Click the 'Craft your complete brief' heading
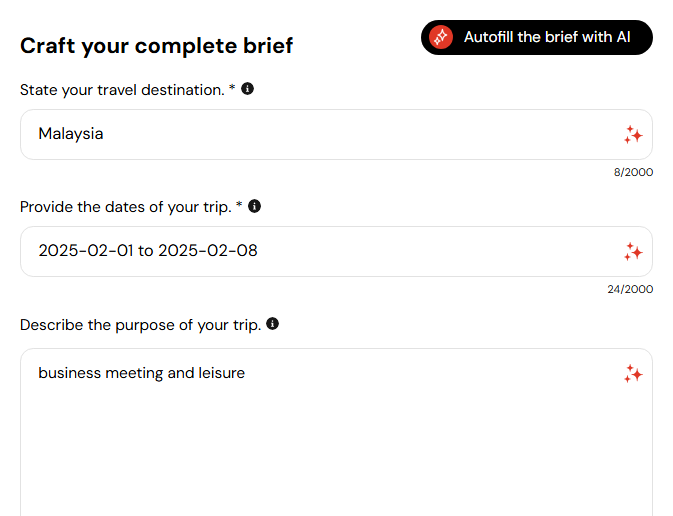Viewport: 673px width, 516px height. click(156, 46)
